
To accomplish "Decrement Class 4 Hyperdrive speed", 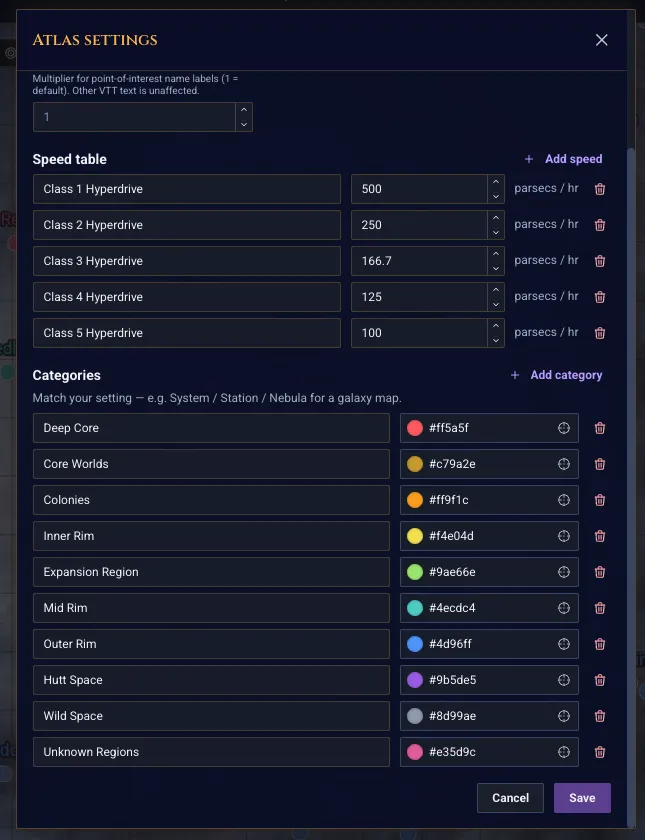I will [x=496, y=304].
